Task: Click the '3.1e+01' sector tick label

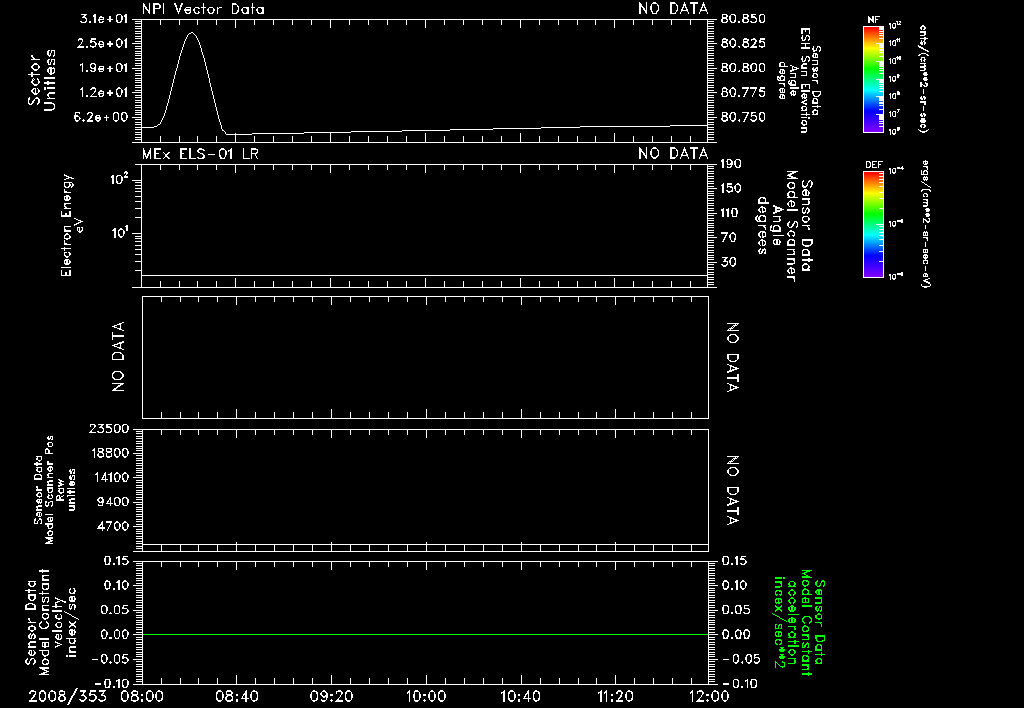Action: coord(104,18)
